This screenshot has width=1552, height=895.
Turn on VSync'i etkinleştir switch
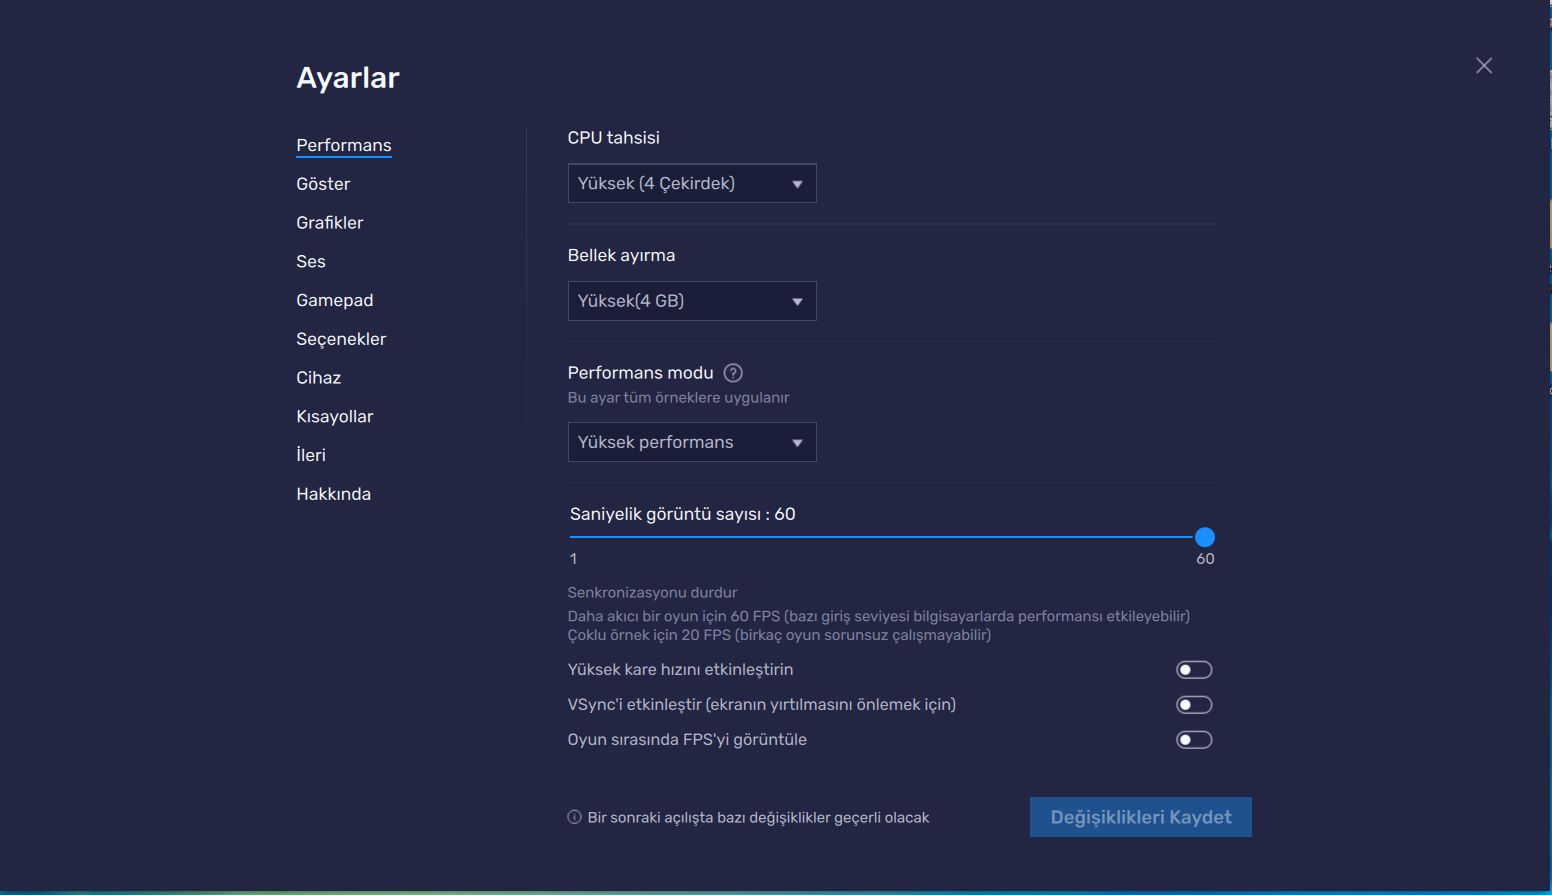(1194, 705)
